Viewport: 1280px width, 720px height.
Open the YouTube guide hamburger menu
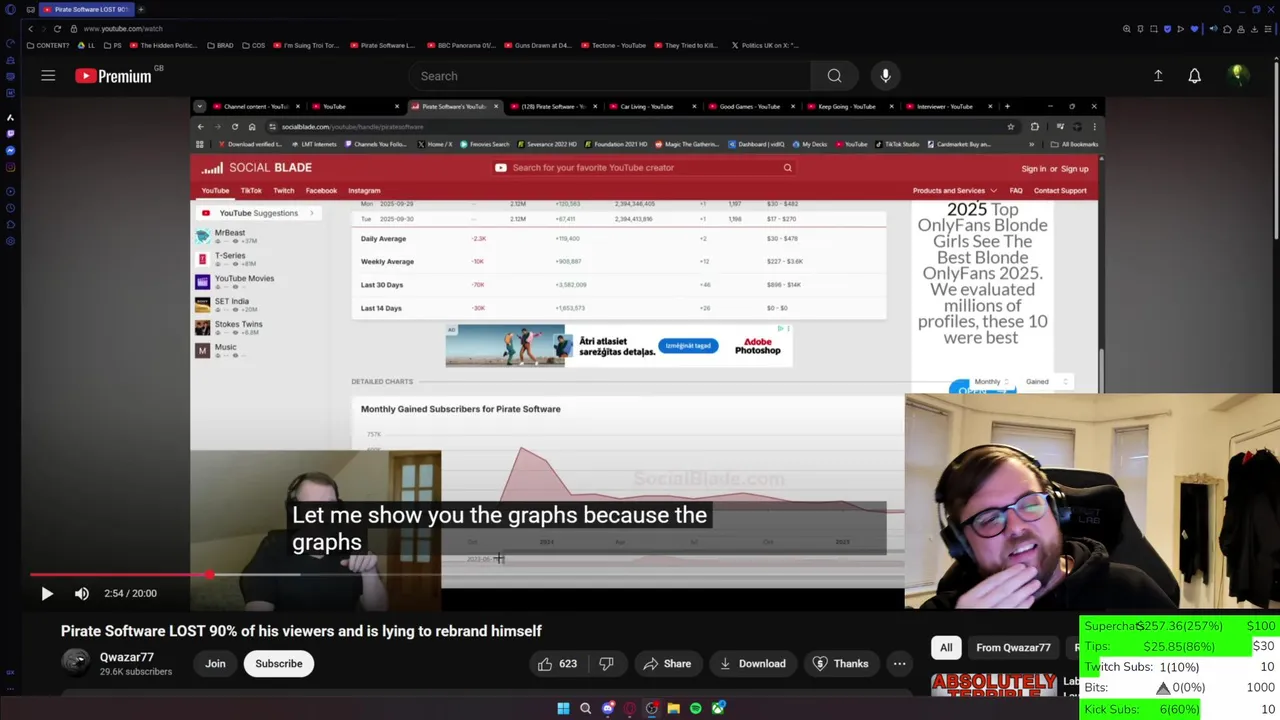[48, 76]
